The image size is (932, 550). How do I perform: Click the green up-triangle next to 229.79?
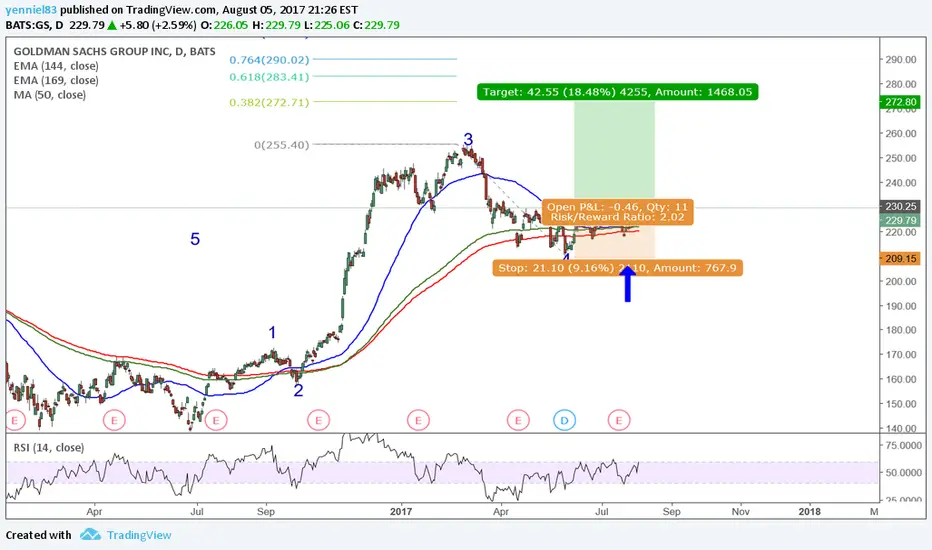(112, 25)
